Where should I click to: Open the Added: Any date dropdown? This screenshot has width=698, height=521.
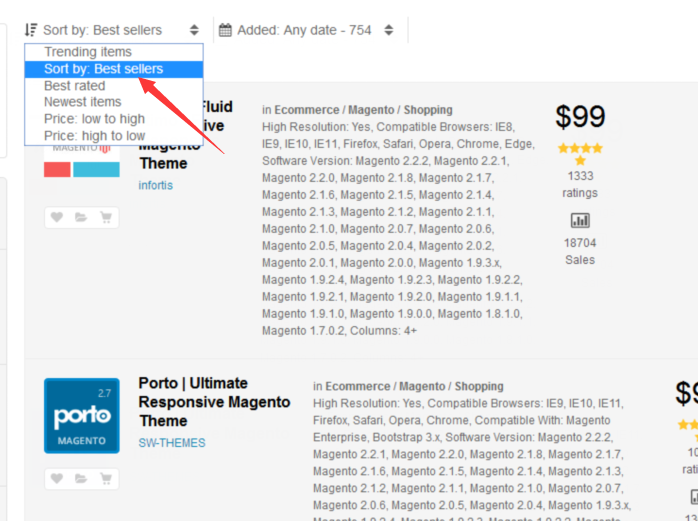click(307, 30)
